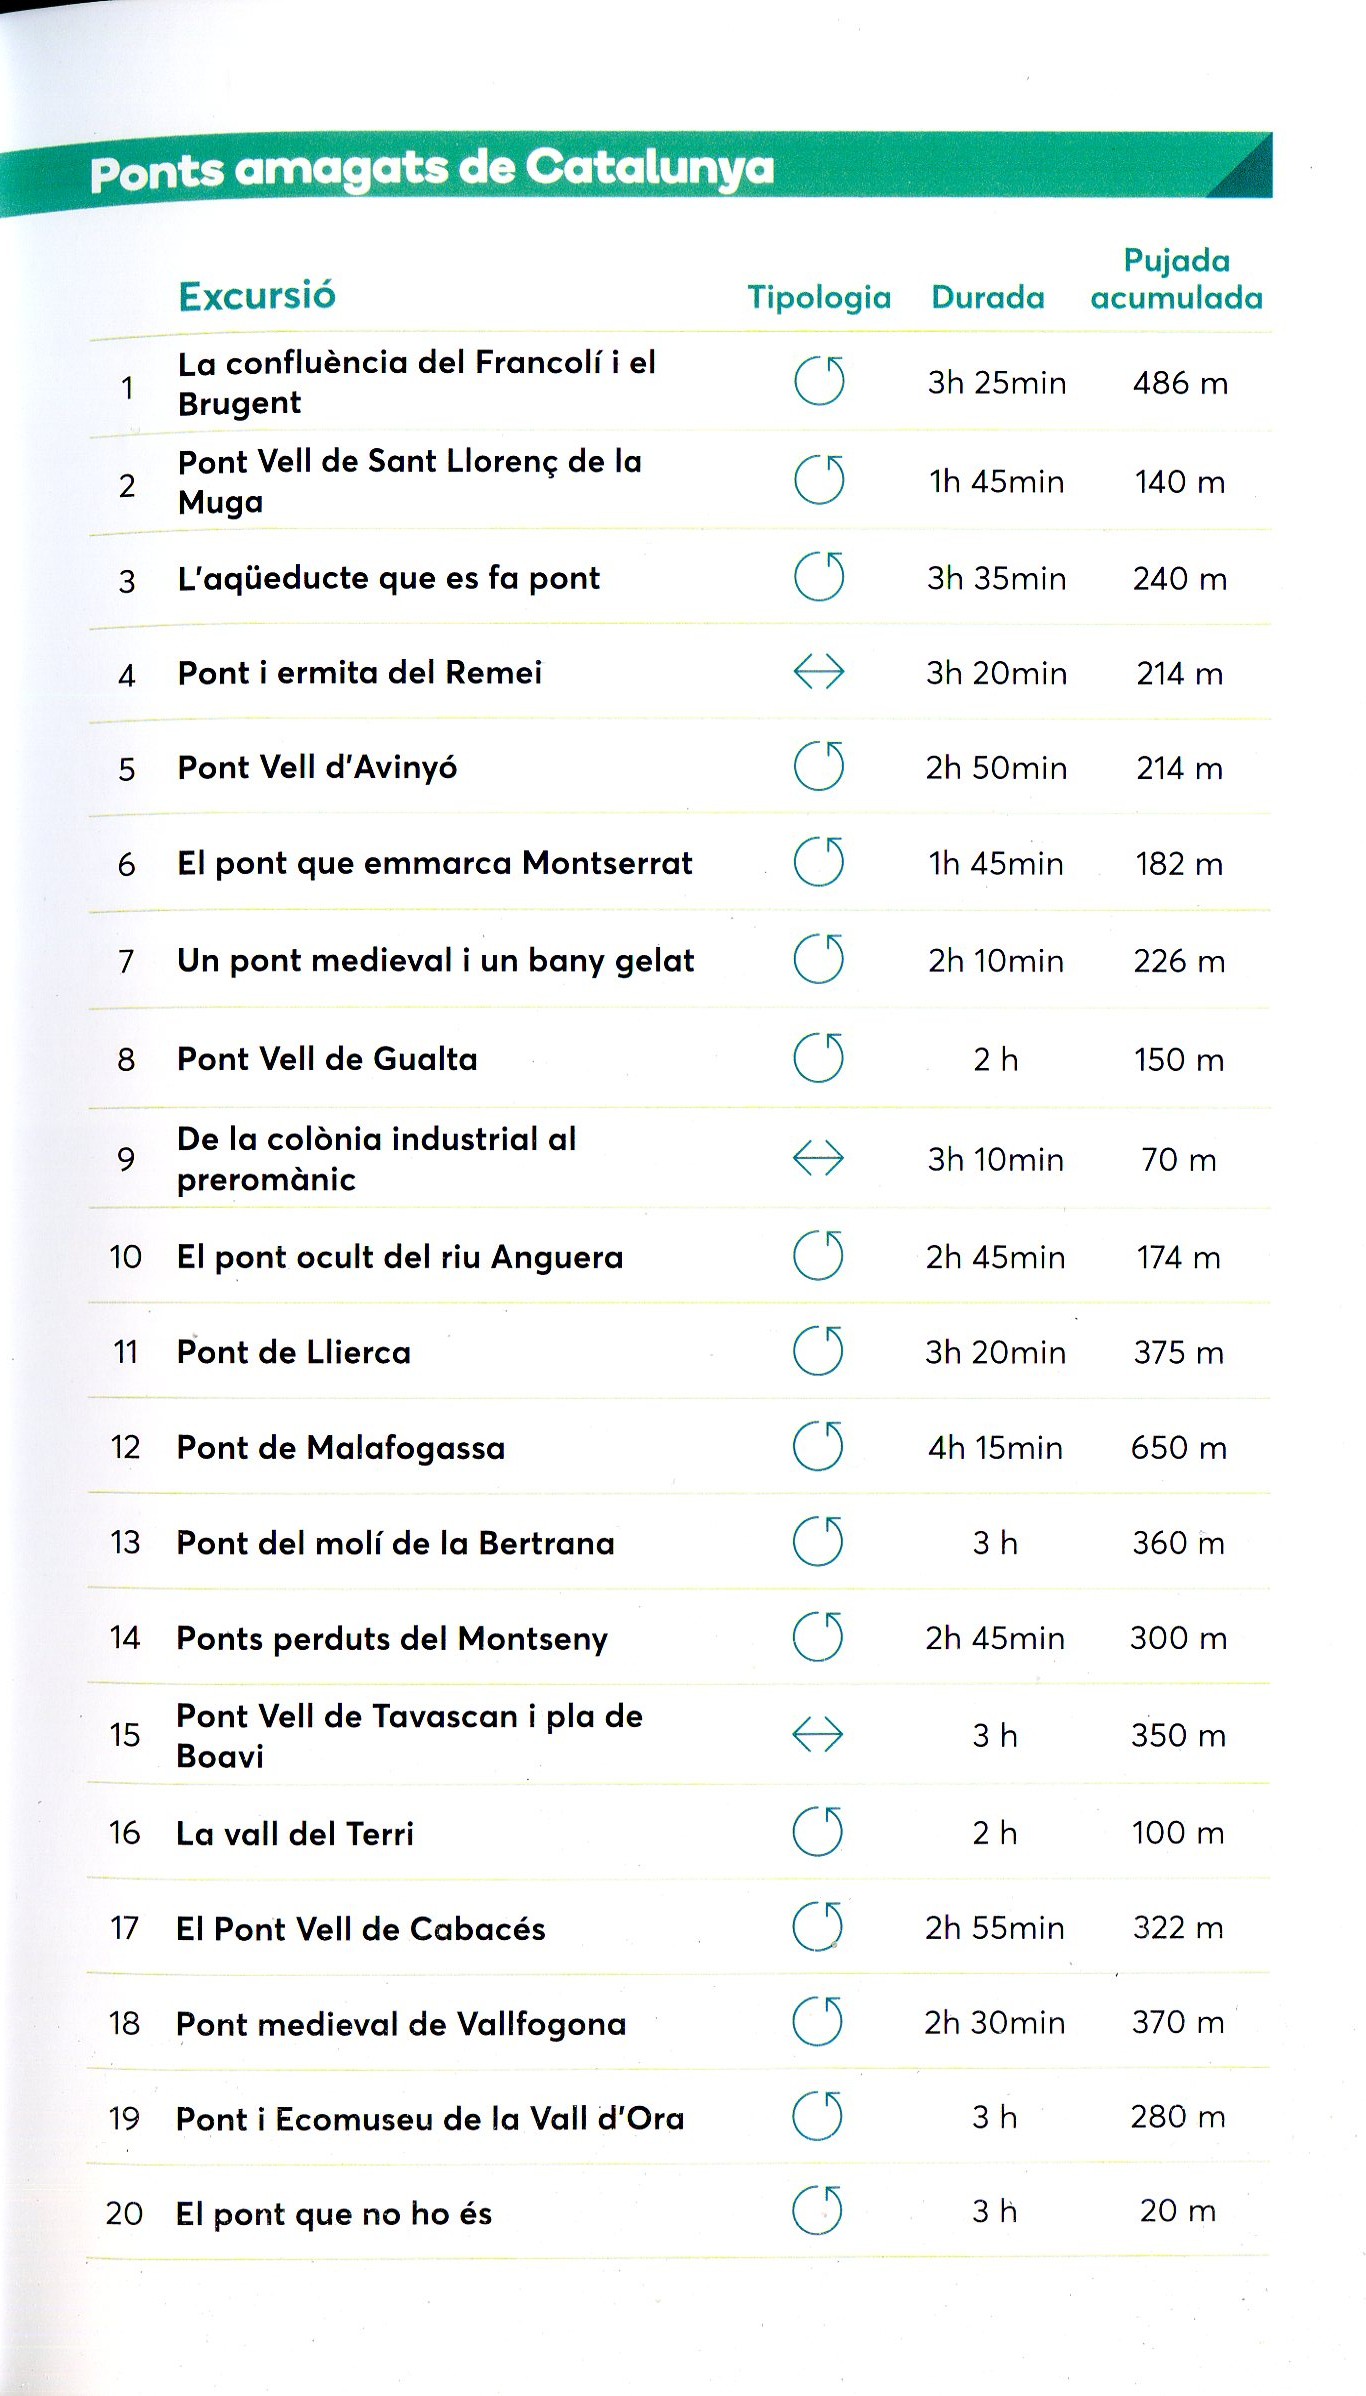Click the Pujada acumulada column header
The height and width of the screenshot is (2396, 1366).
tap(1177, 279)
